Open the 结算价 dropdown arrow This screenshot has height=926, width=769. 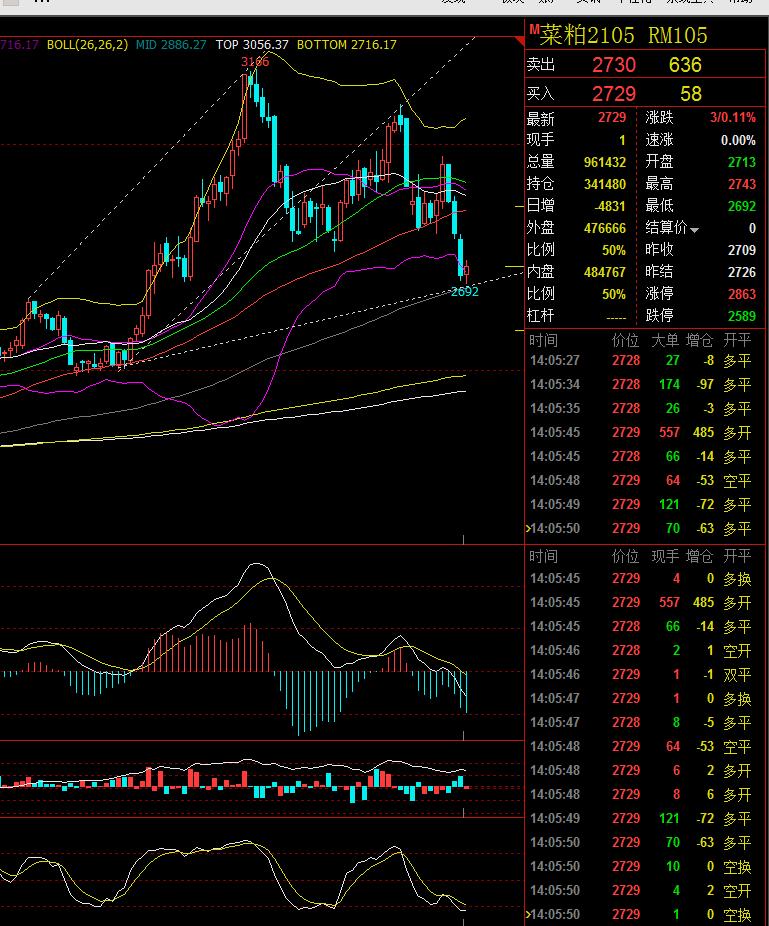(x=695, y=230)
